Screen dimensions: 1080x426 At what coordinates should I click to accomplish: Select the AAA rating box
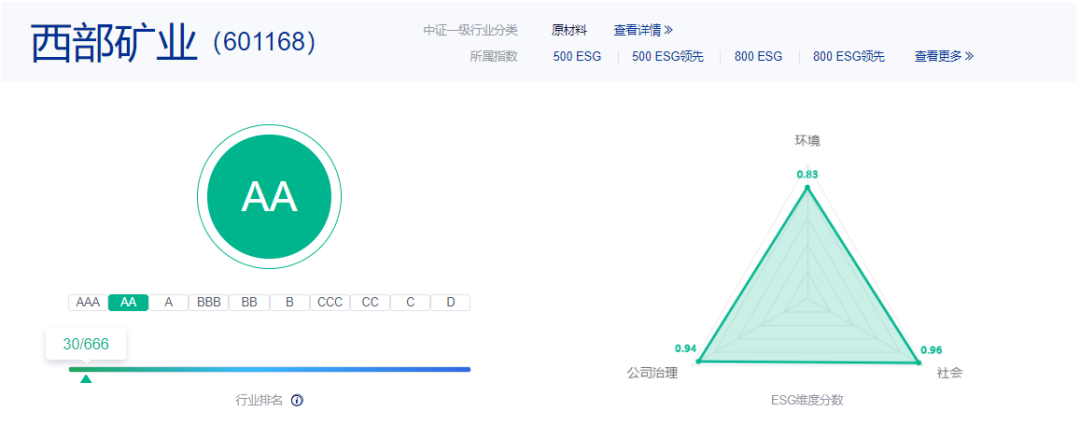88,303
